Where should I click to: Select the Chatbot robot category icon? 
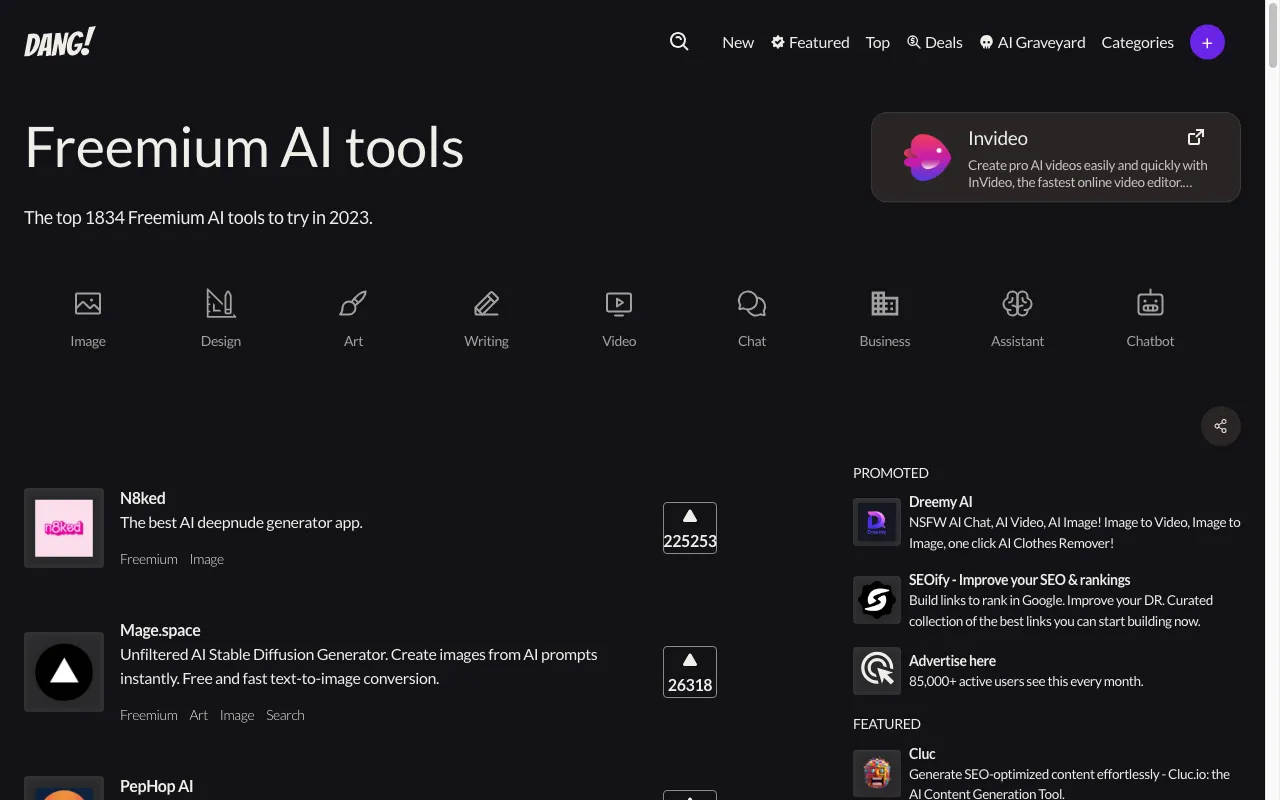[1151, 303]
